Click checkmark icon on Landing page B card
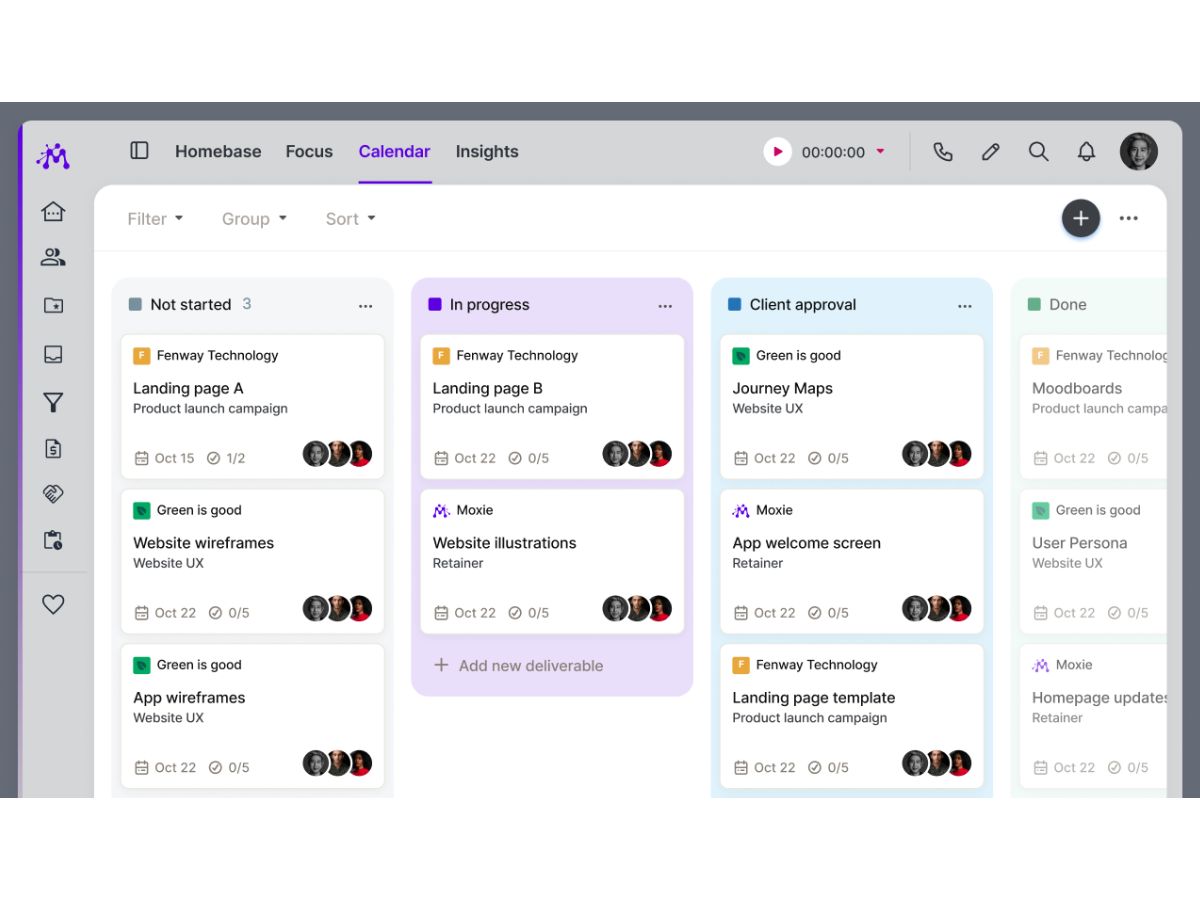The height and width of the screenshot is (900, 1200). pos(515,458)
